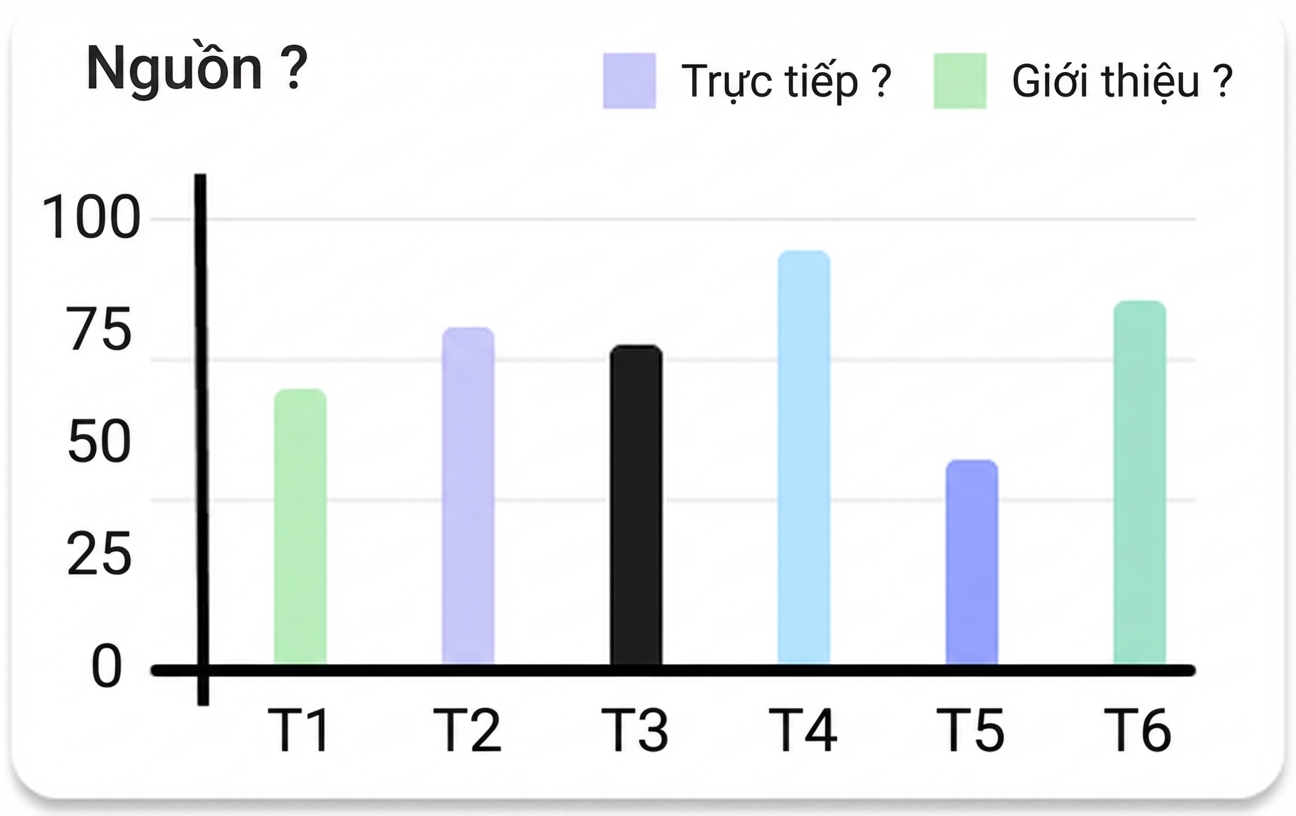Select the light blue T4 bar
This screenshot has height=816, width=1296.
[x=804, y=457]
